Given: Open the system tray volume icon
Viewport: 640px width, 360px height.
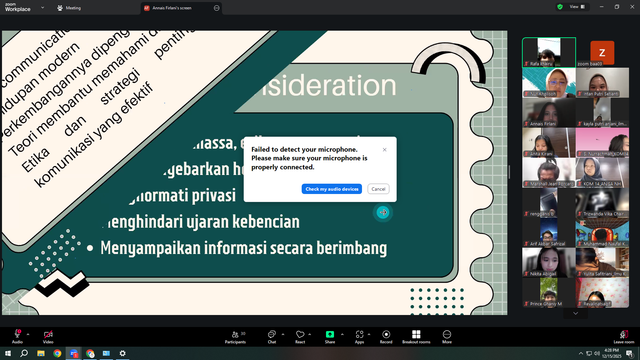Looking at the screenshot, I should 597,353.
